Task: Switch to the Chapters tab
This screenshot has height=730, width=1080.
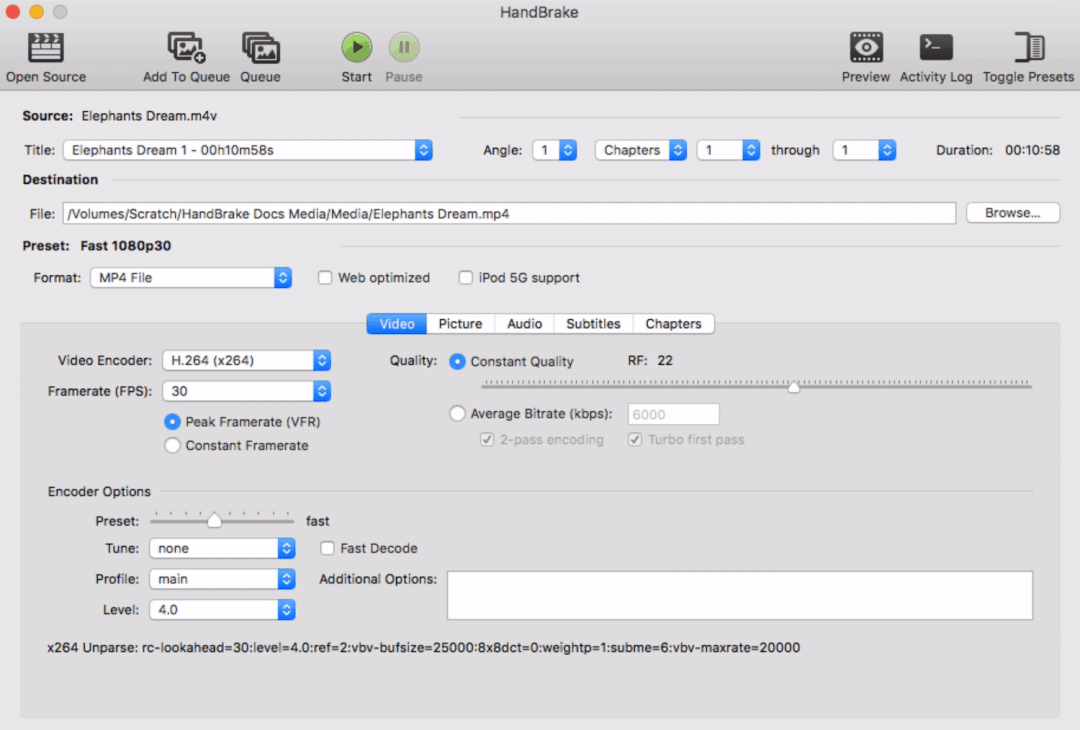Action: click(x=673, y=324)
